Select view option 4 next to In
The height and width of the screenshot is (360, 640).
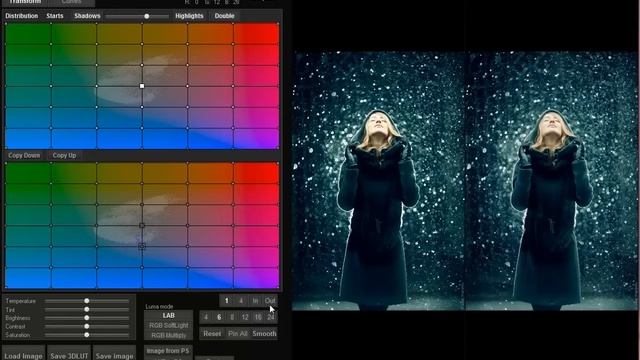[x=241, y=301]
